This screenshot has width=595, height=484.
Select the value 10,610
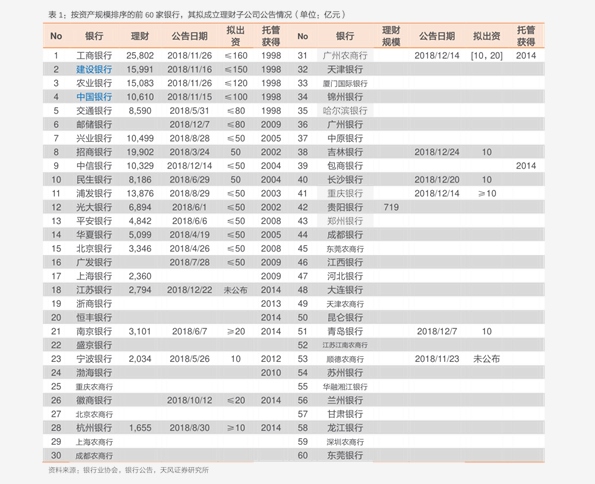tap(140, 97)
